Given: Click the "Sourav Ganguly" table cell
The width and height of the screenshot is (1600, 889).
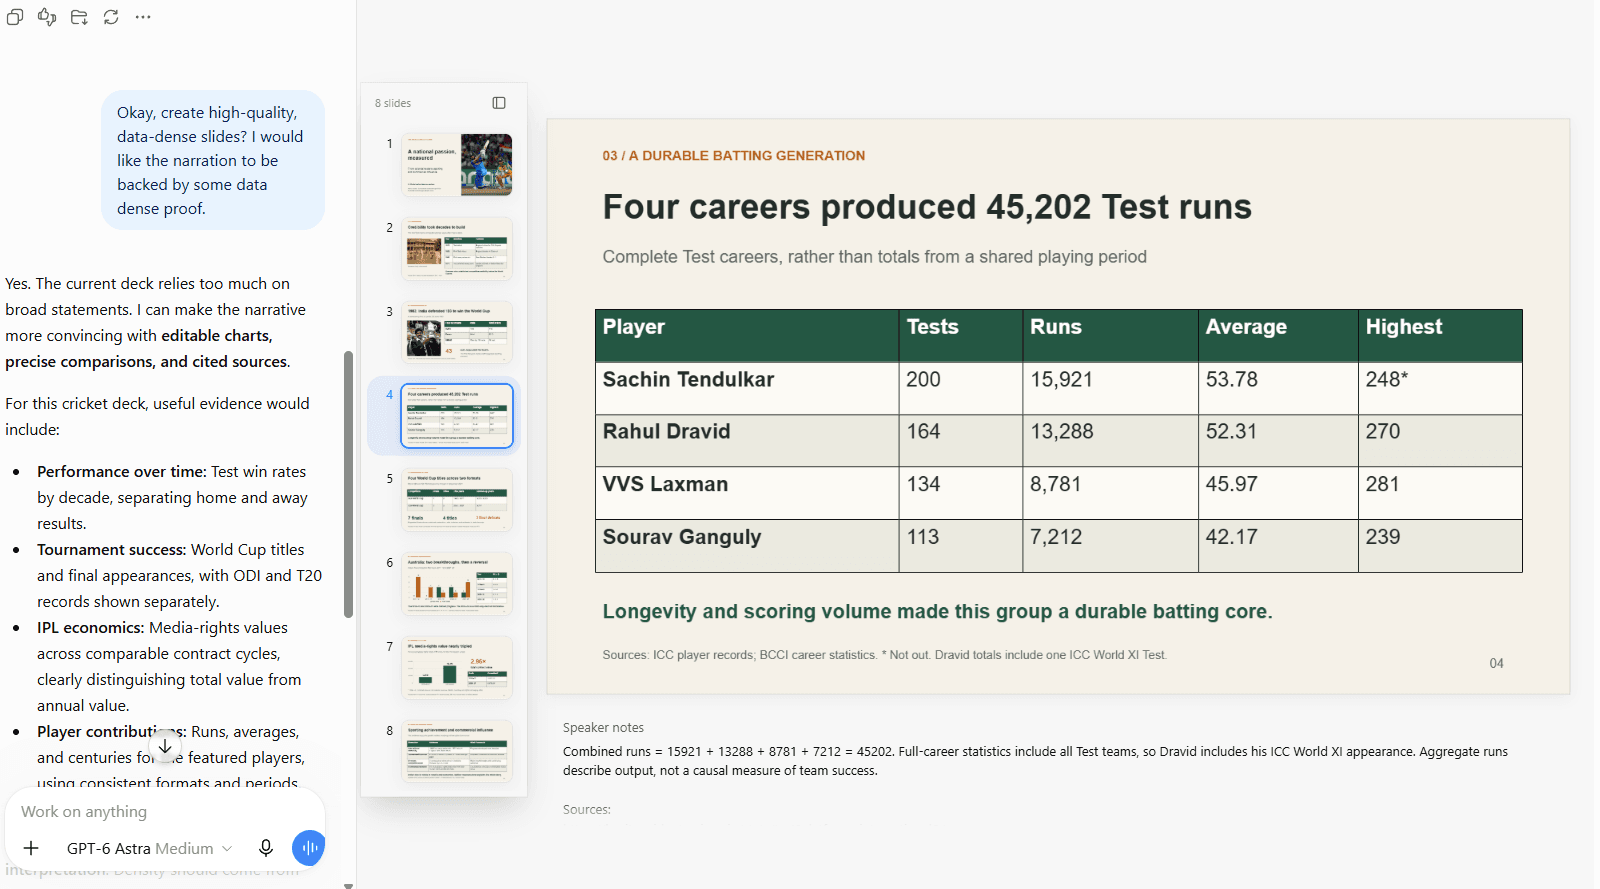Looking at the screenshot, I should (x=747, y=546).
